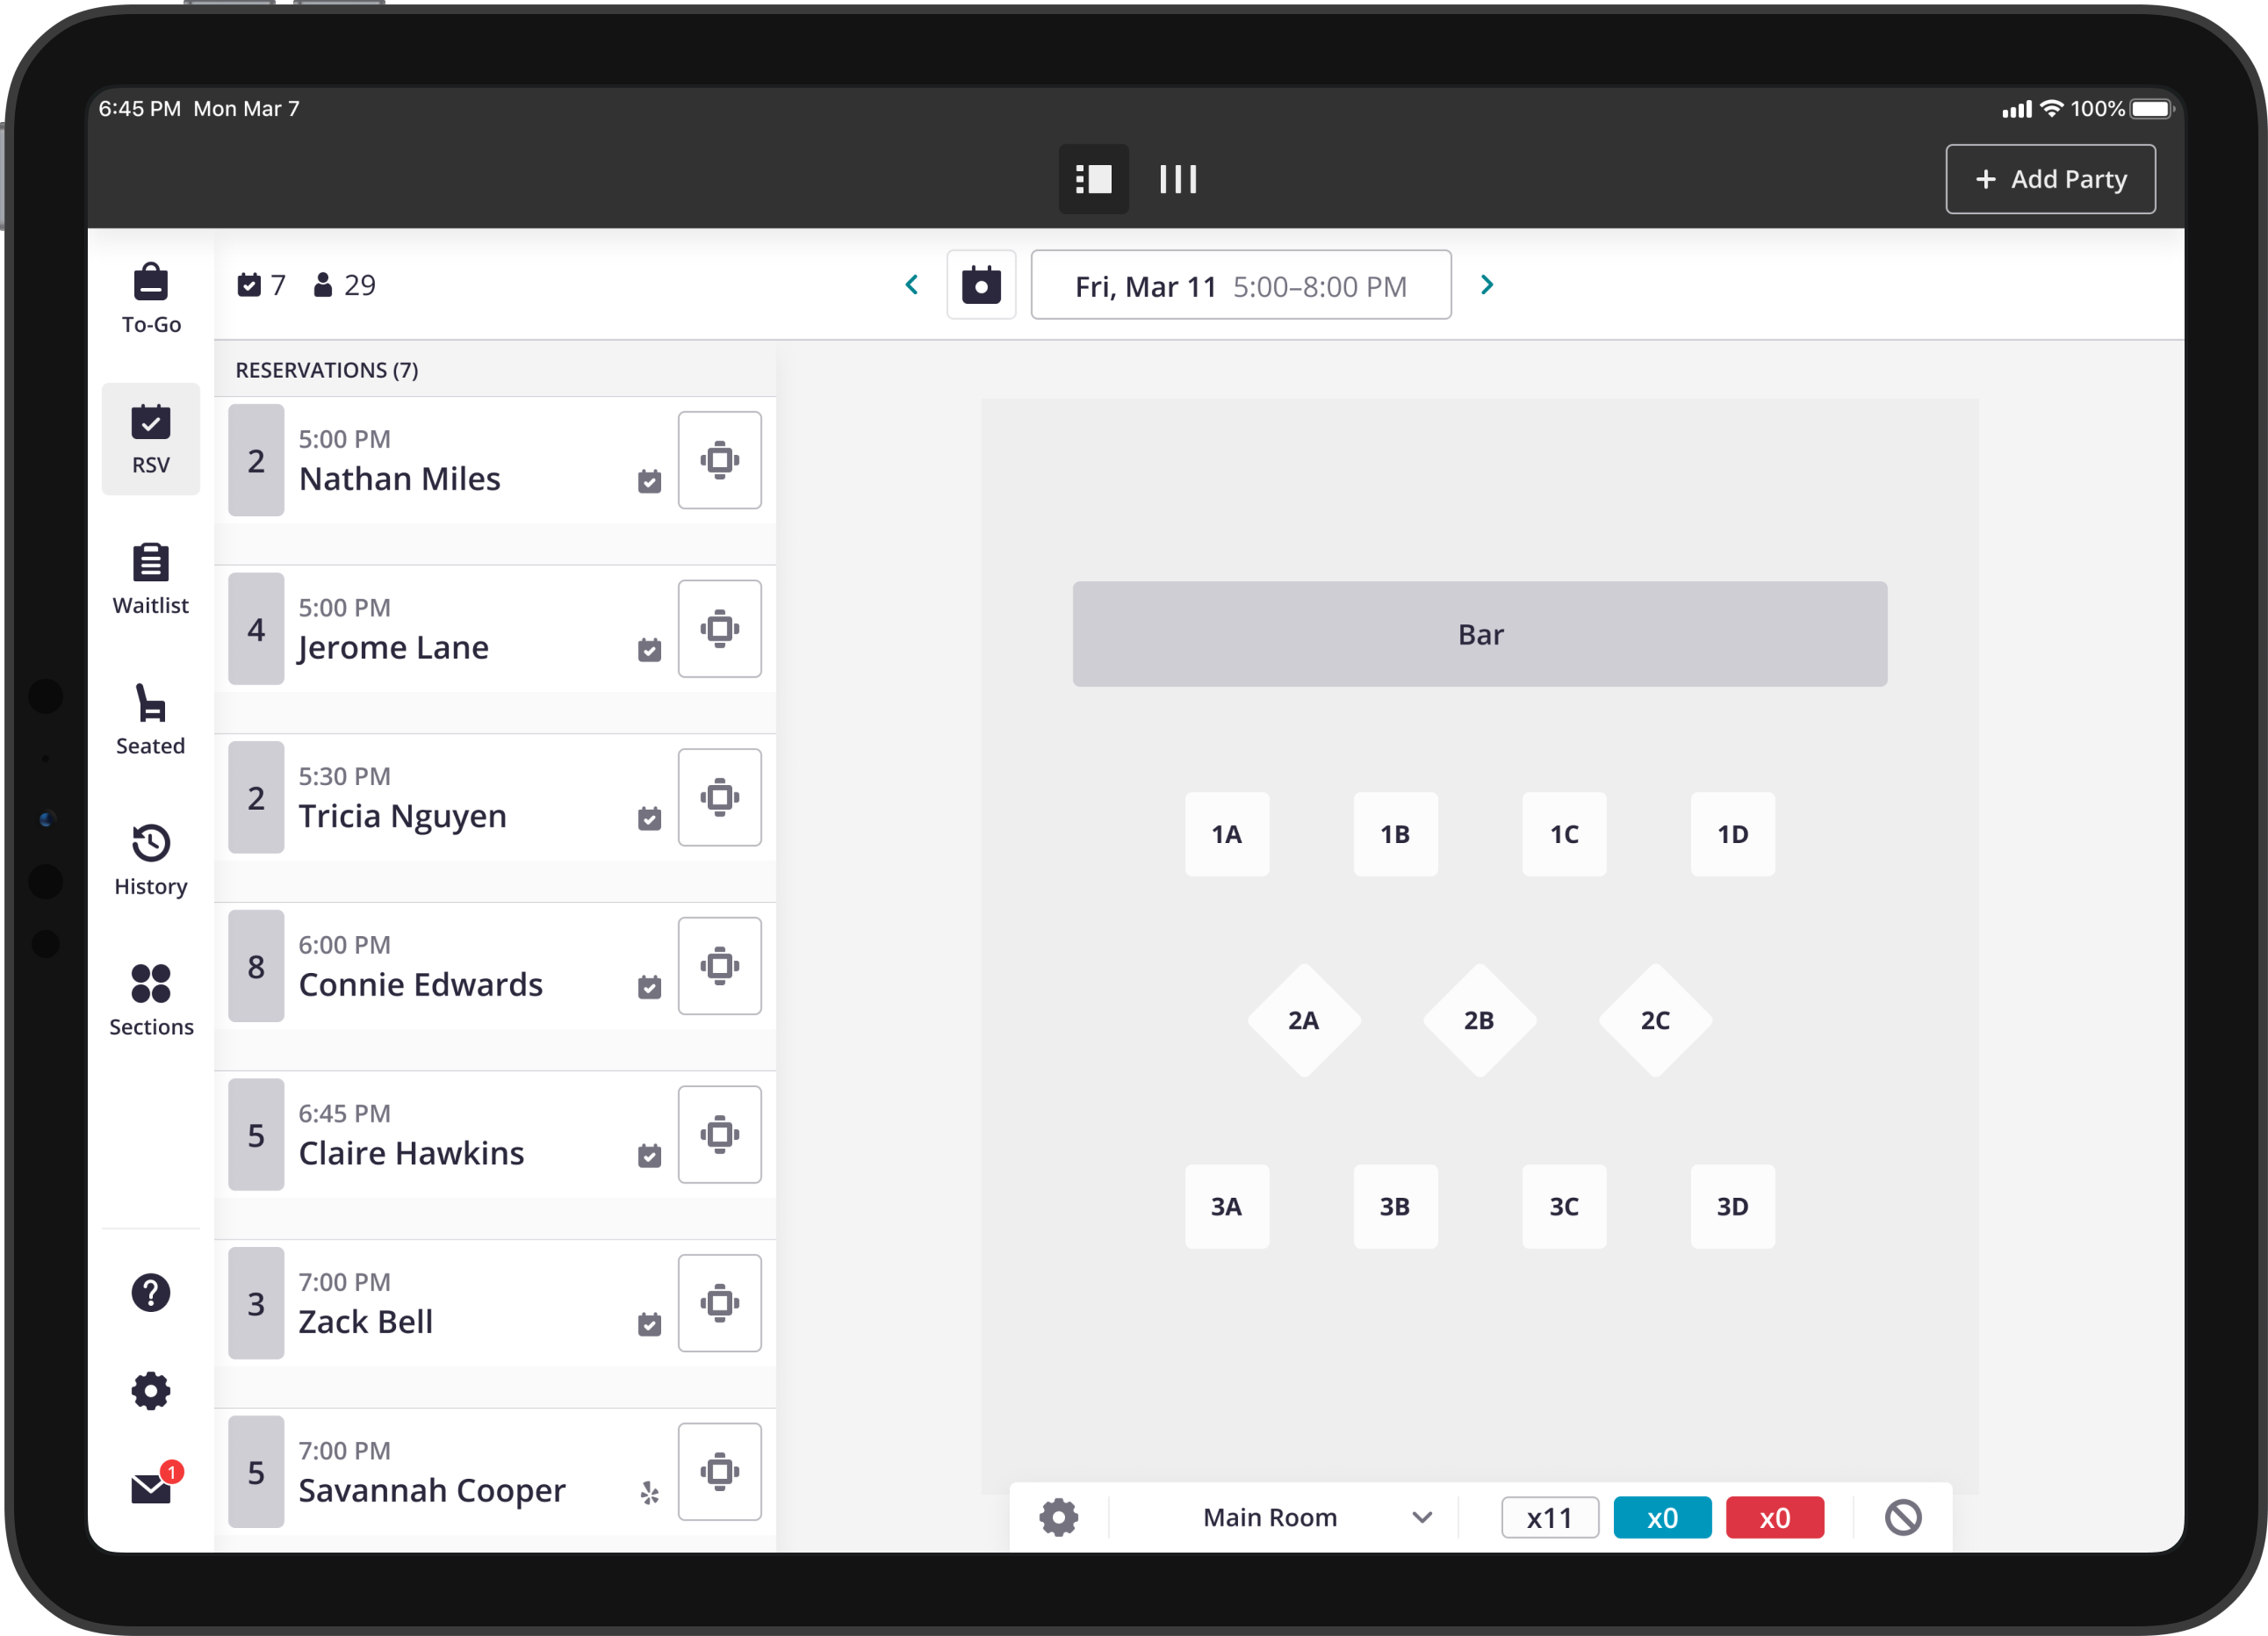This screenshot has width=2268, height=1636.
Task: Go to the next date with the right chevron
Action: click(x=1487, y=284)
